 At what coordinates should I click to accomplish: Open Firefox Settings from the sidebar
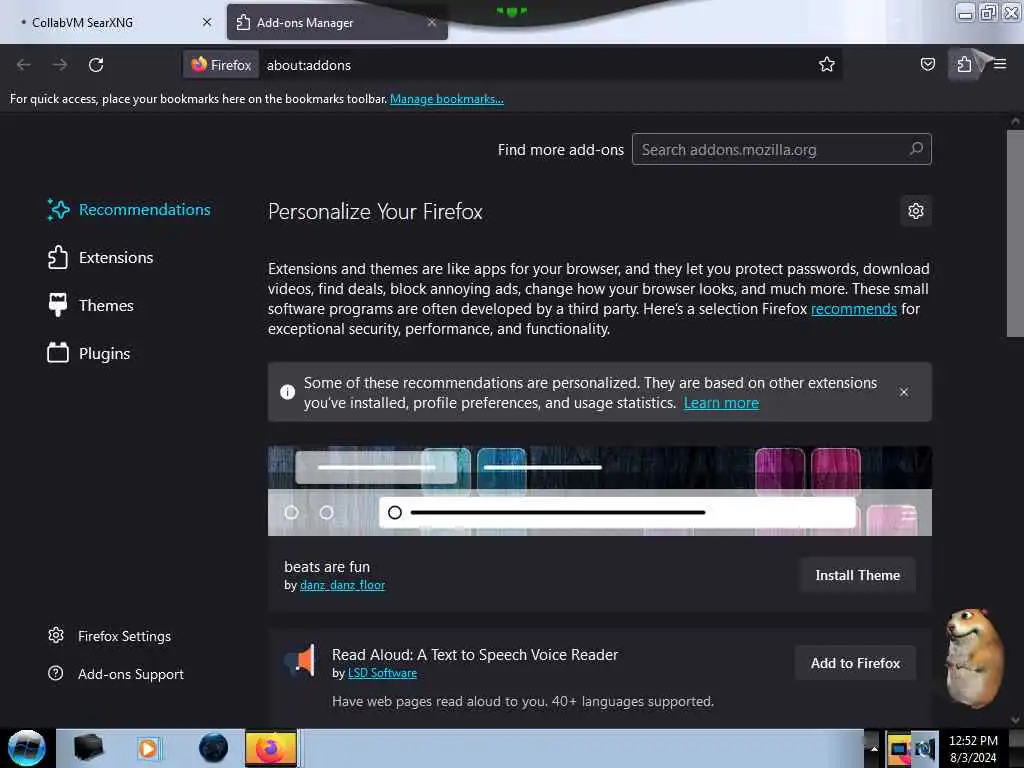tap(110, 635)
